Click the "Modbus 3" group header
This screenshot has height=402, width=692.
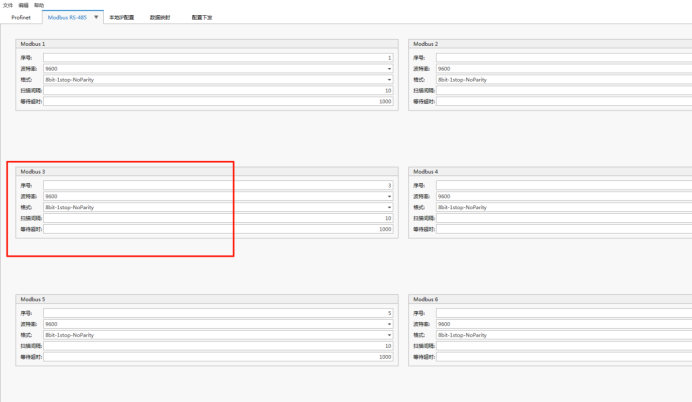pyautogui.click(x=207, y=171)
